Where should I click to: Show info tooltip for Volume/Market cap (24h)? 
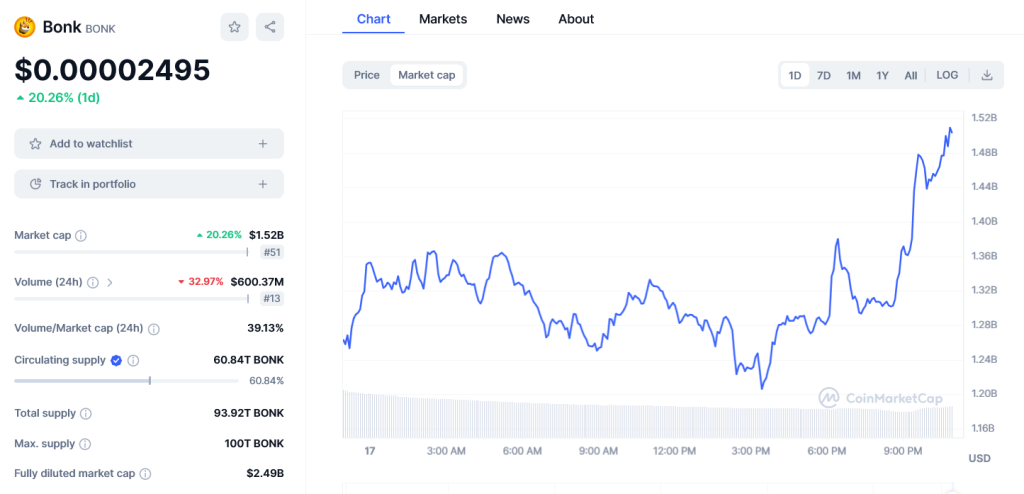click(153, 329)
